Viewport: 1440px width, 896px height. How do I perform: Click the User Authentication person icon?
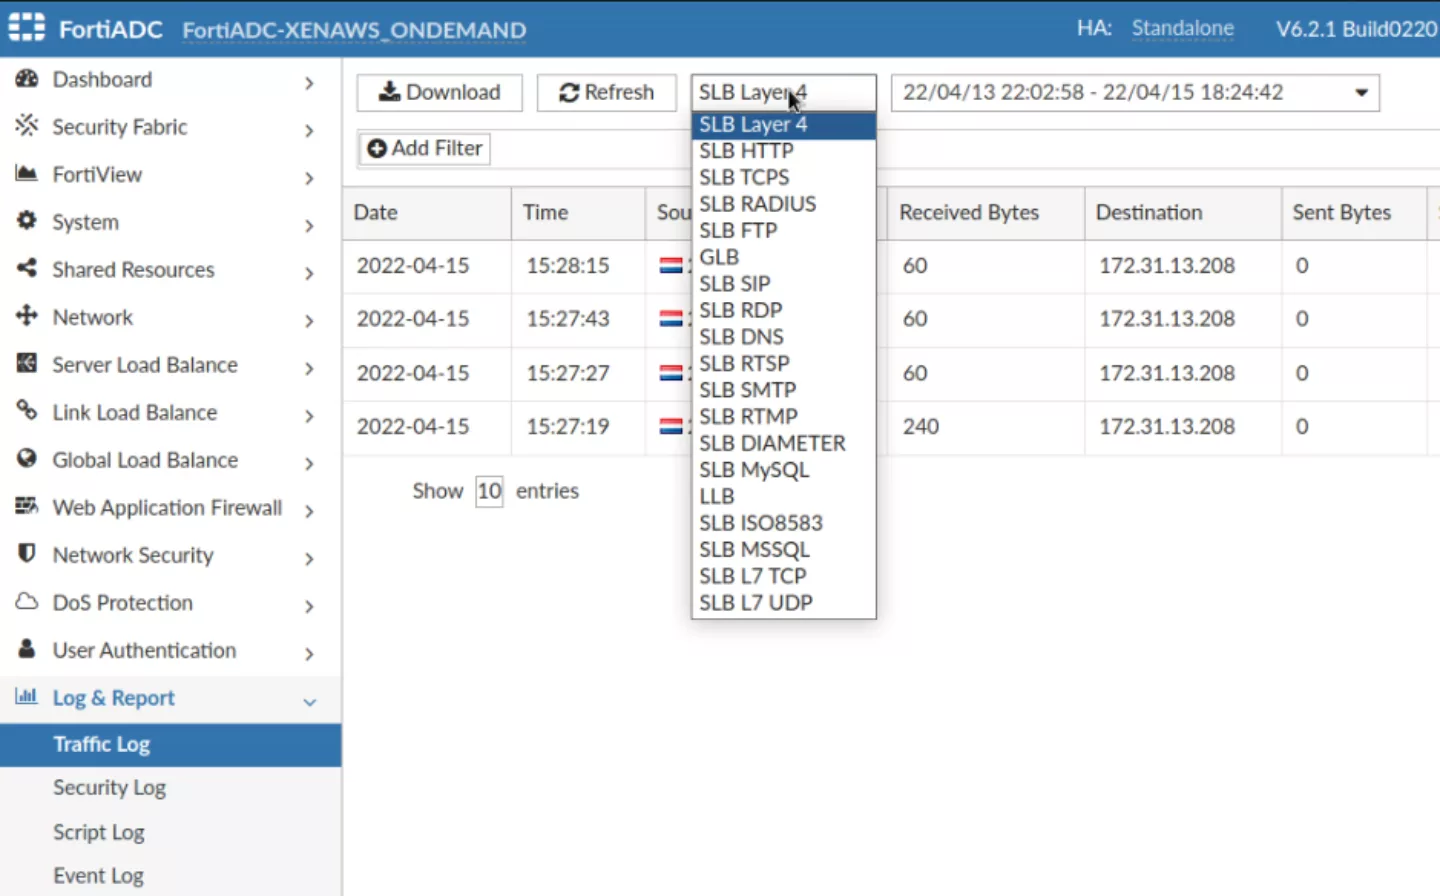pos(27,649)
